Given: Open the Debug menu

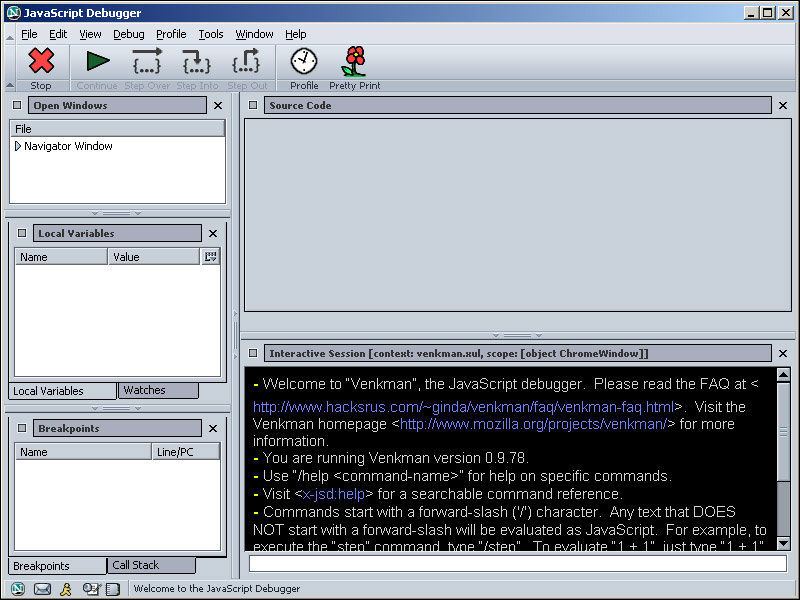Looking at the screenshot, I should point(128,34).
